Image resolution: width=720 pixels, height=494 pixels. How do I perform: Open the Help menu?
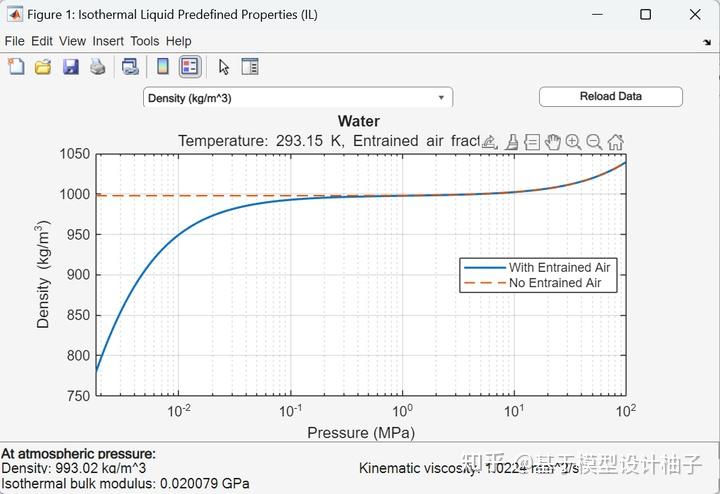click(x=179, y=41)
